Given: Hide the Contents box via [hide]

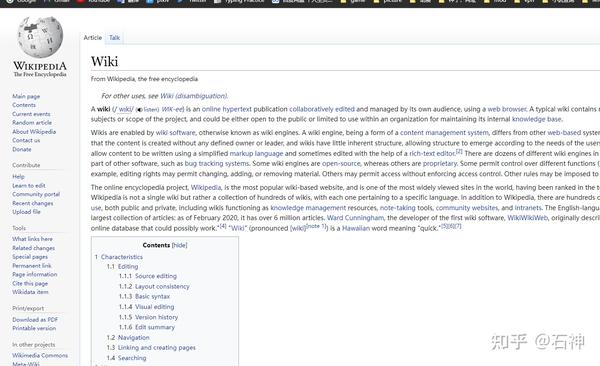Looking at the screenshot, I should 179,245.
